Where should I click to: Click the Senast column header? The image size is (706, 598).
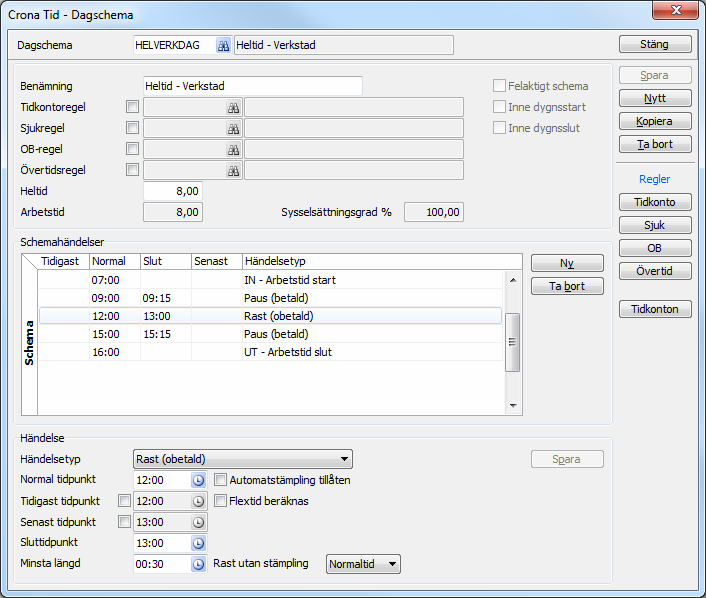pos(217,262)
